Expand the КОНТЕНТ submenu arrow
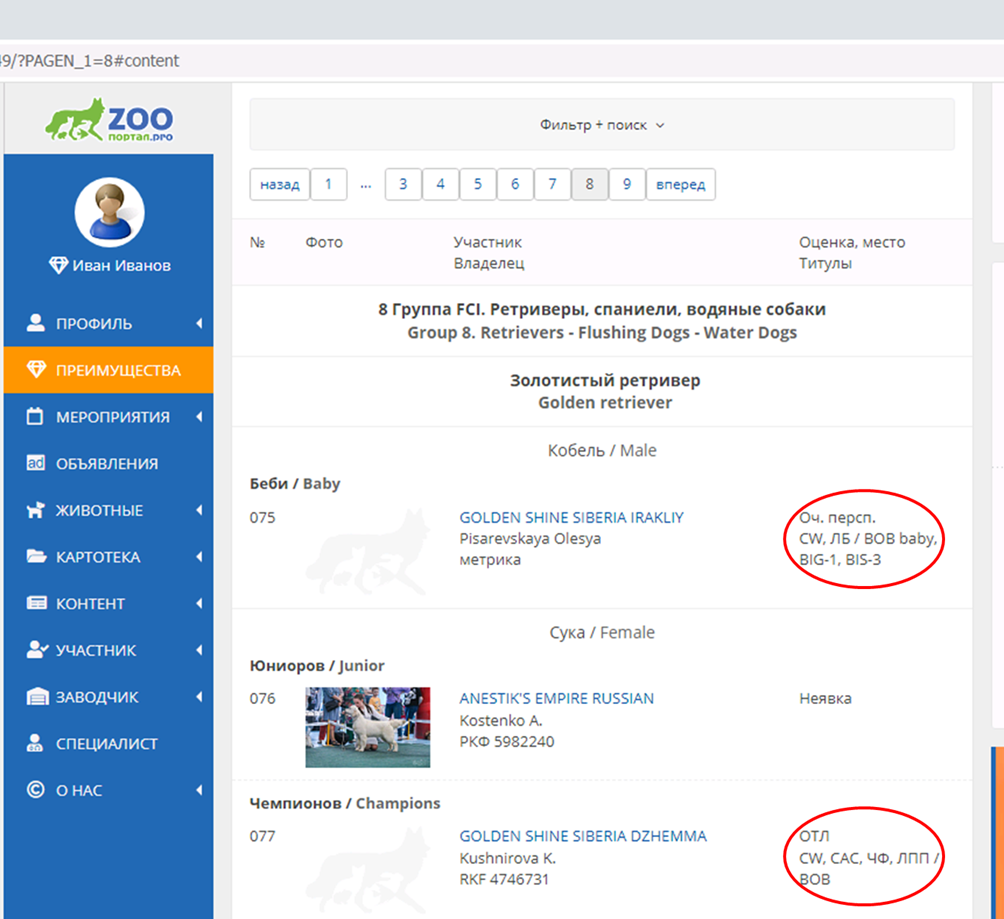The width and height of the screenshot is (1004, 919). [199, 604]
